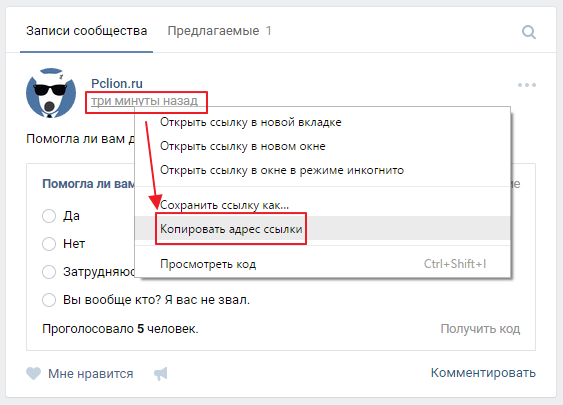Viewport: 563px width, 405px height.
Task: Click the 'Получить код' link
Action: click(480, 329)
